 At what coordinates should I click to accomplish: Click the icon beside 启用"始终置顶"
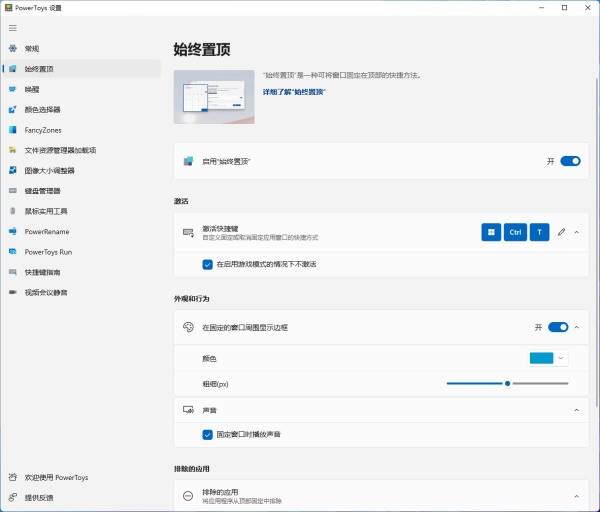[188, 161]
